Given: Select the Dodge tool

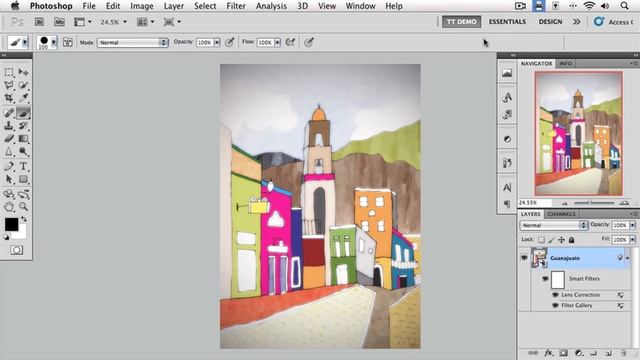Looking at the screenshot, I should tap(23, 152).
